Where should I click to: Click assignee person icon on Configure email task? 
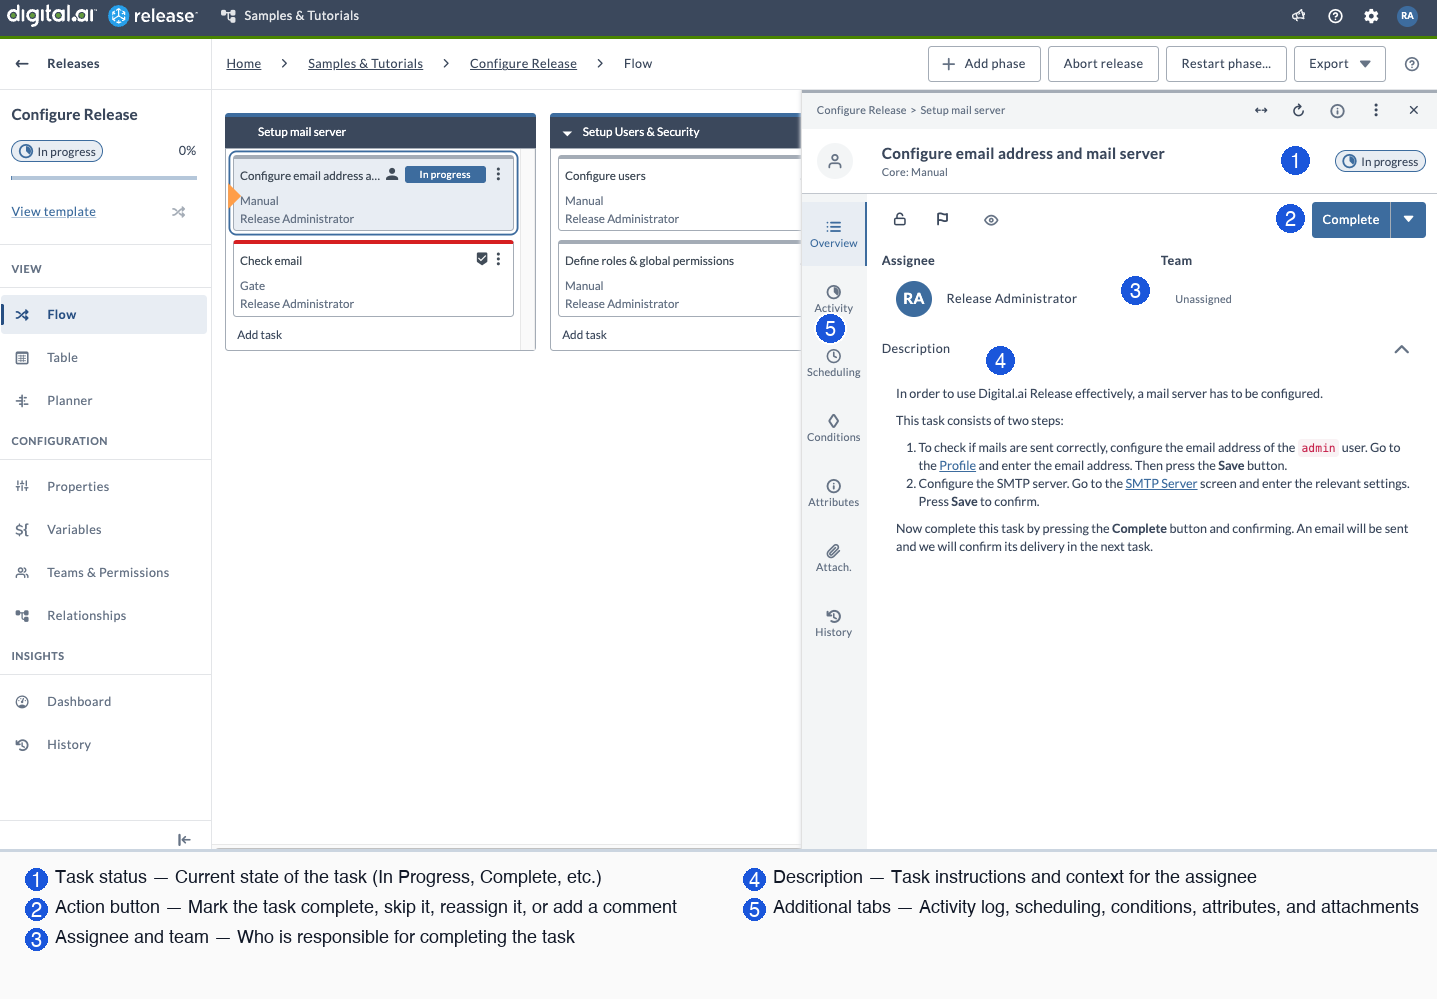point(392,174)
